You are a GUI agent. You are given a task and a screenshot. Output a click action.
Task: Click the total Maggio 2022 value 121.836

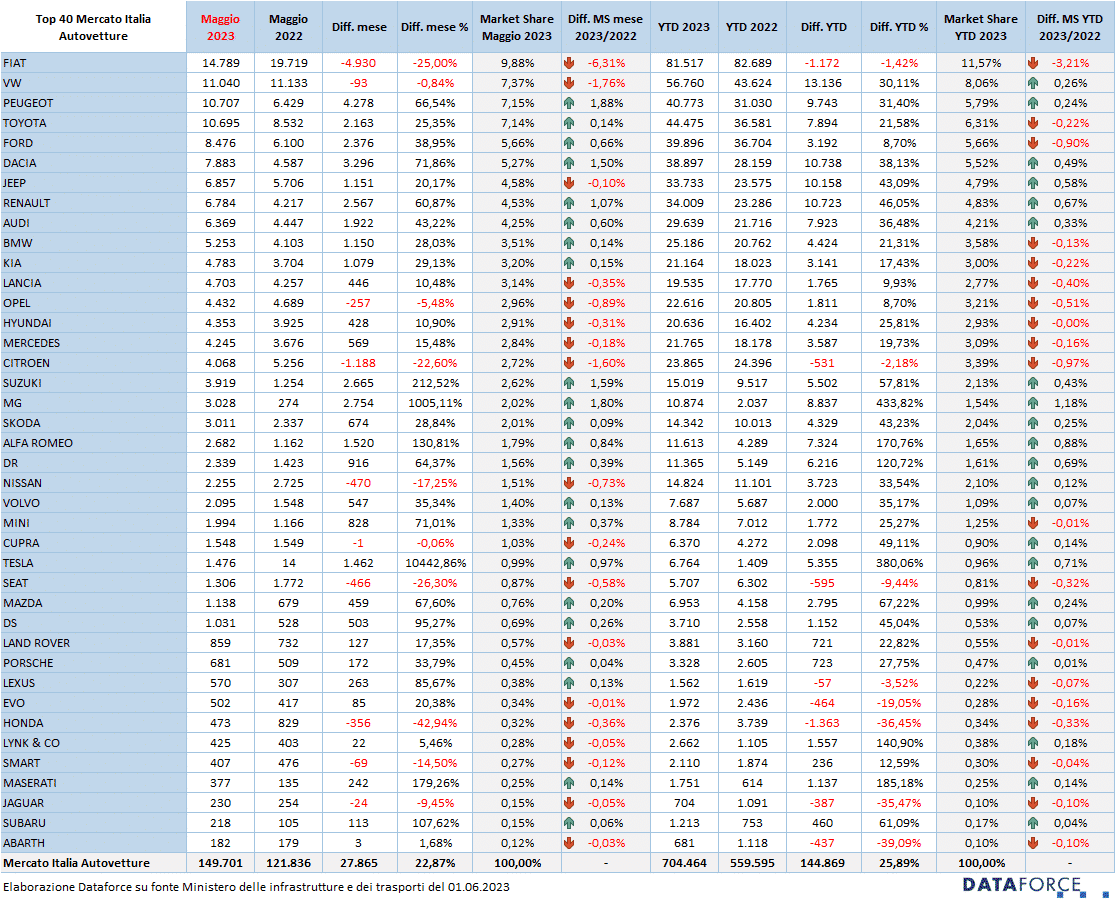click(x=289, y=863)
